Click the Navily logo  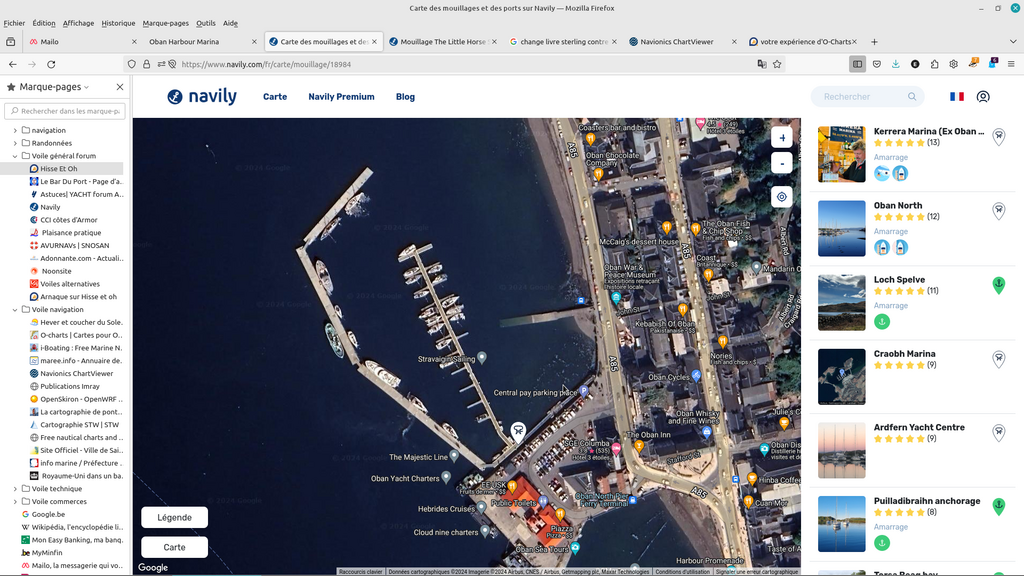[202, 97]
